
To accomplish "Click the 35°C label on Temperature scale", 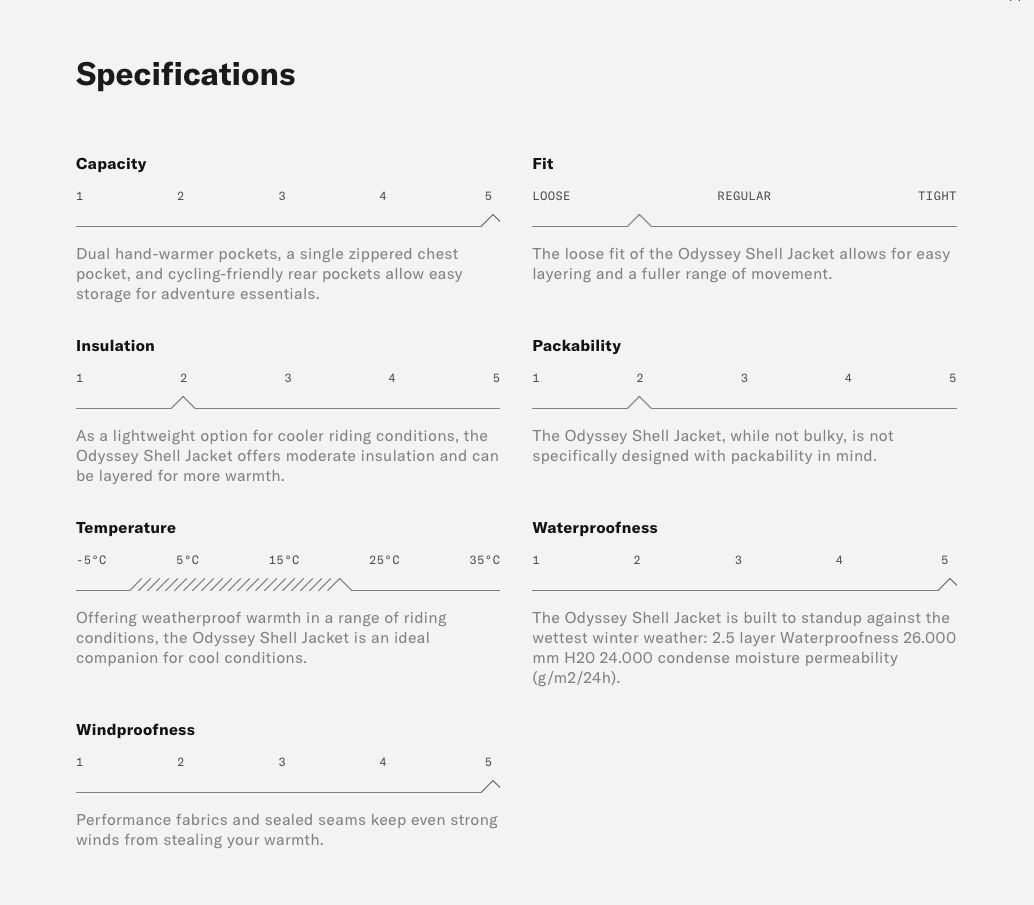I will 484,560.
